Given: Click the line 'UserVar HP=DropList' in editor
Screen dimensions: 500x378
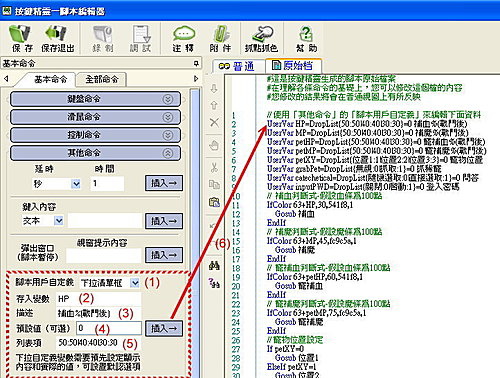Looking at the screenshot, I should [367, 124].
